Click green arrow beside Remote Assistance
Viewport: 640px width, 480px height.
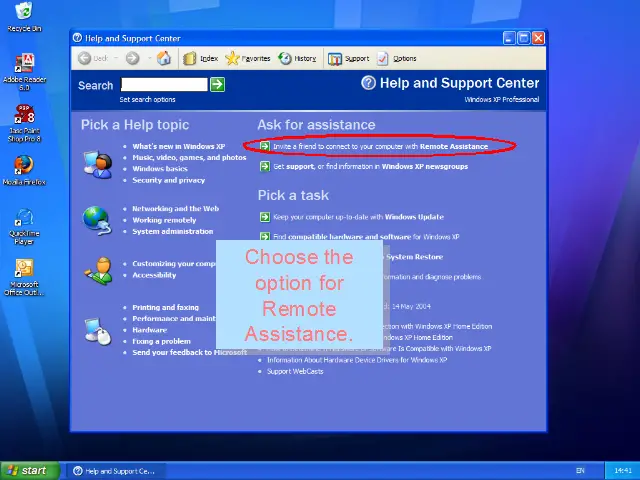(264, 146)
